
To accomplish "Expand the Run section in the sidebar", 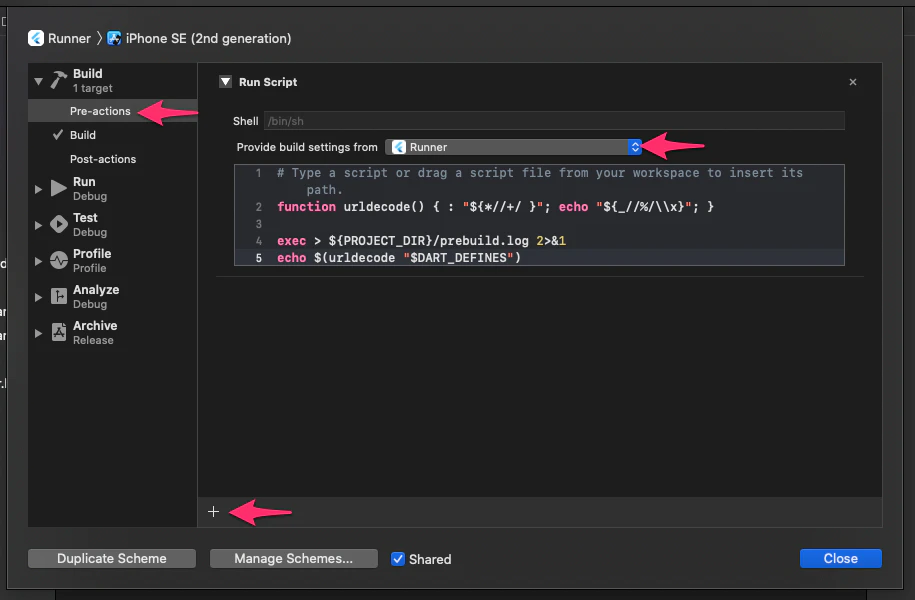I will click(x=38, y=187).
